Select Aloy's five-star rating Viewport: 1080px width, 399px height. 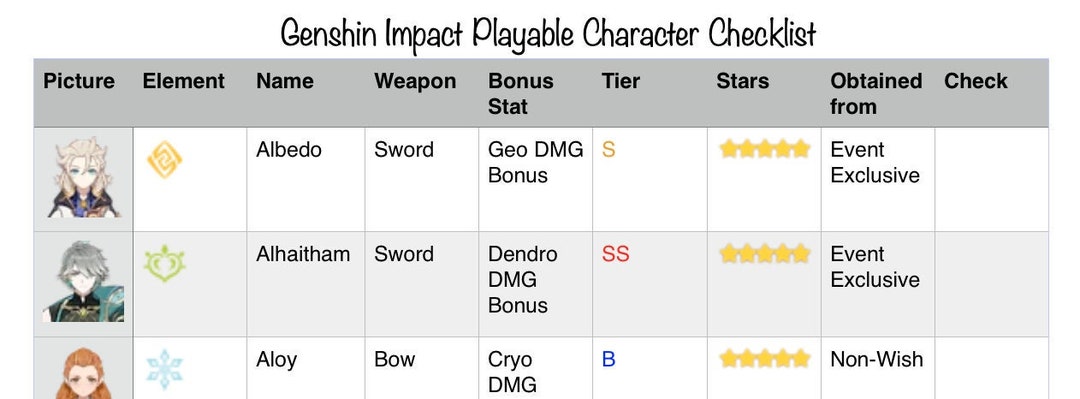coord(765,358)
